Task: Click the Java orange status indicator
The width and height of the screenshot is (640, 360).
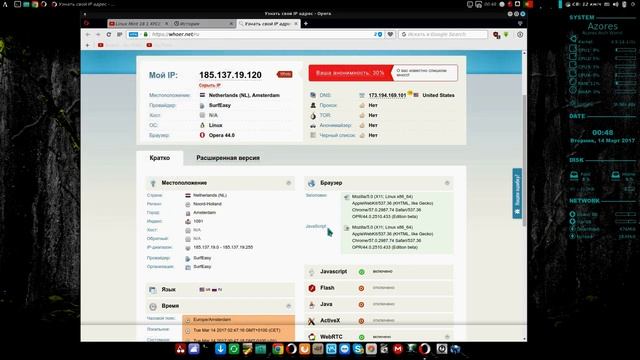Action: click(x=362, y=304)
